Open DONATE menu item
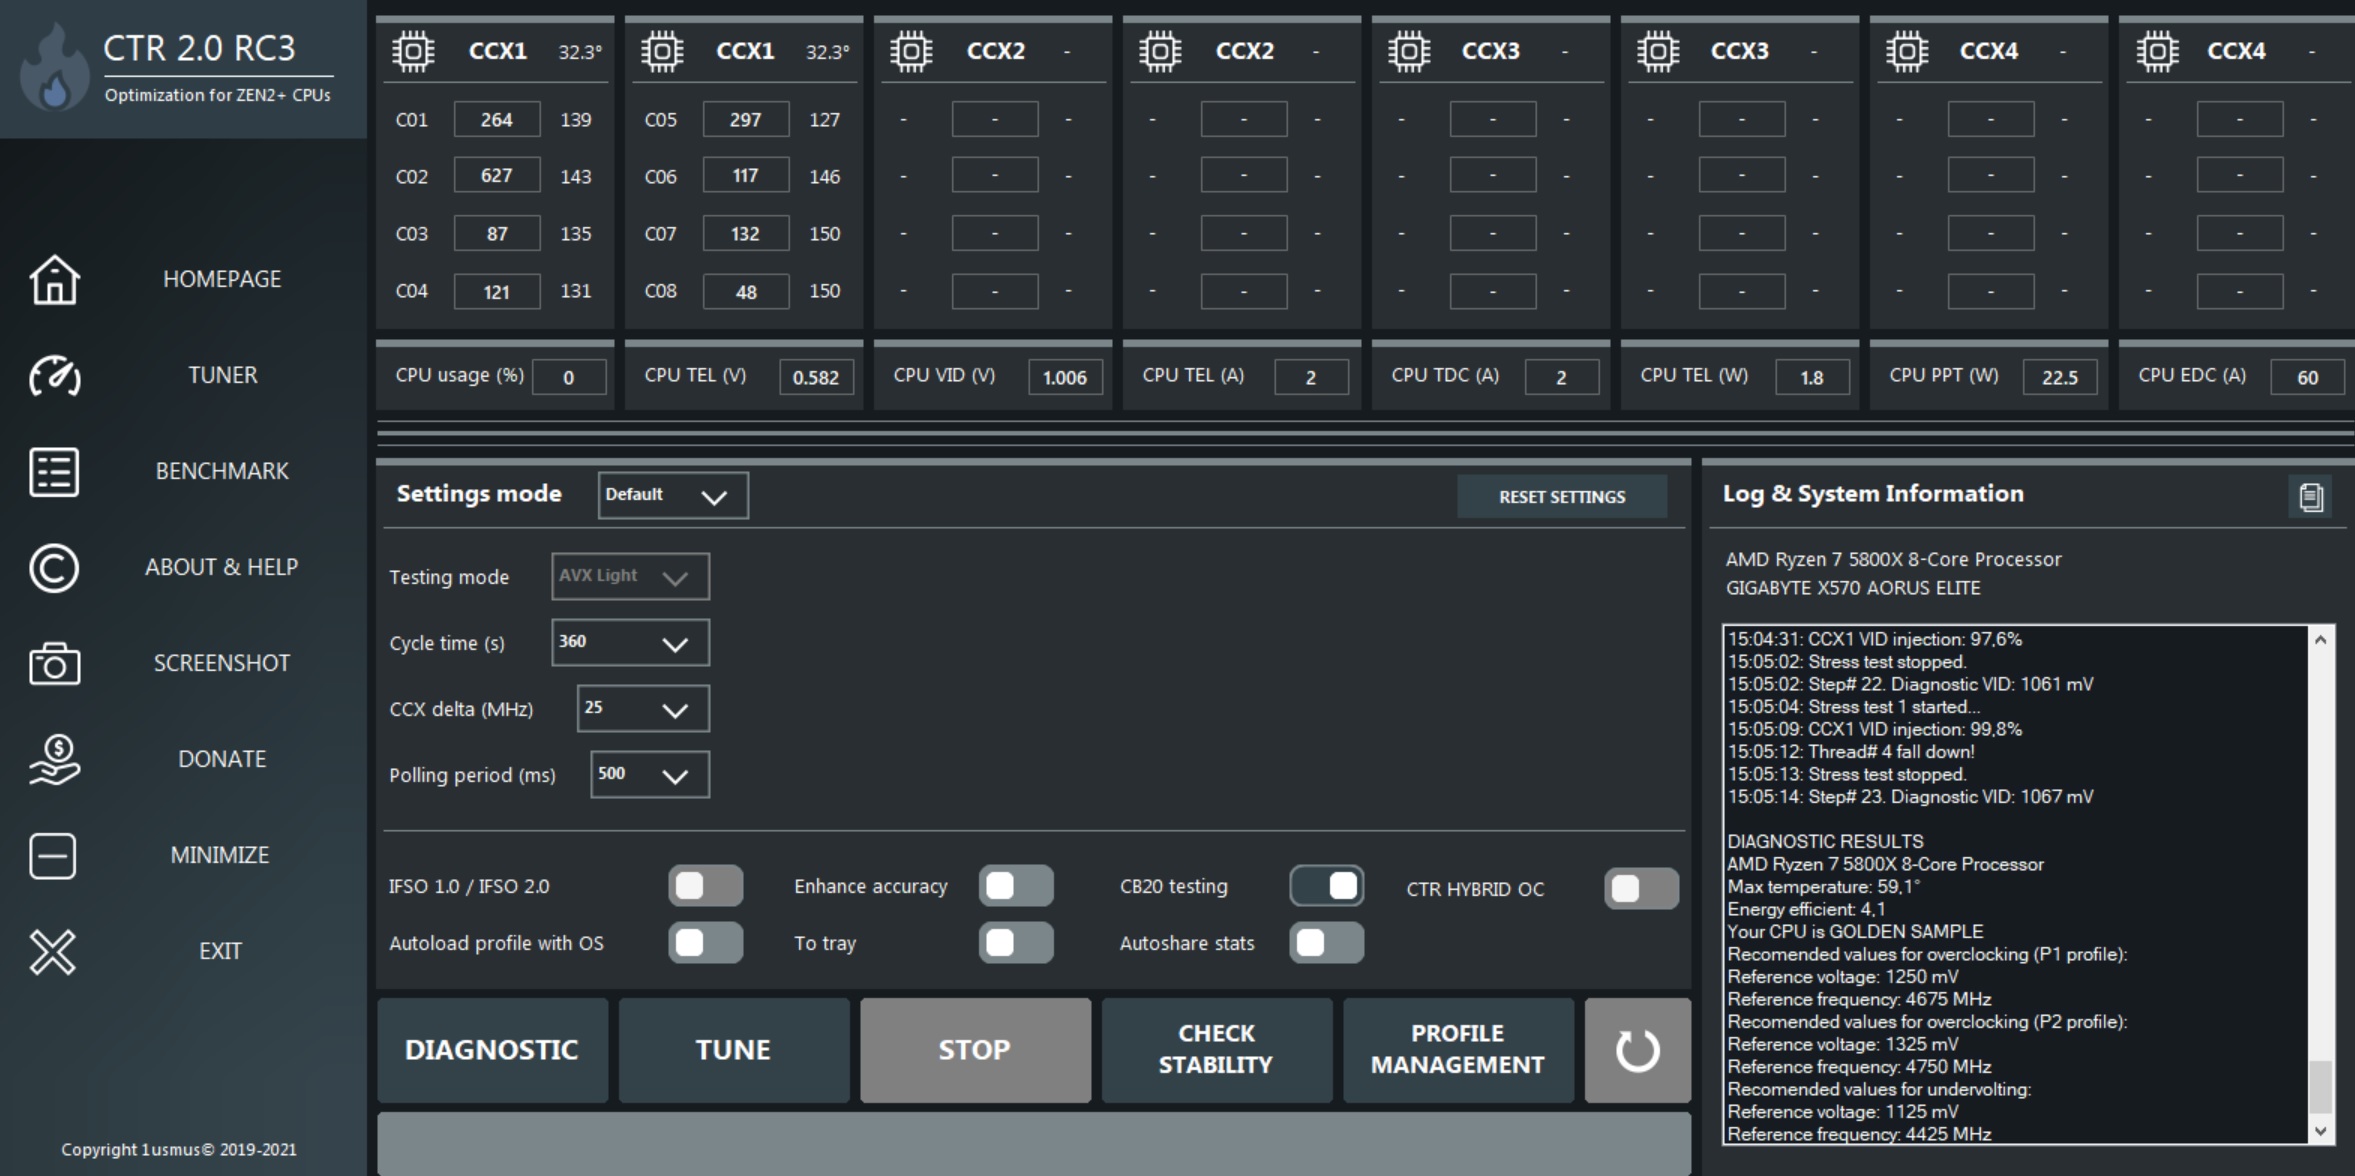 coord(222,759)
